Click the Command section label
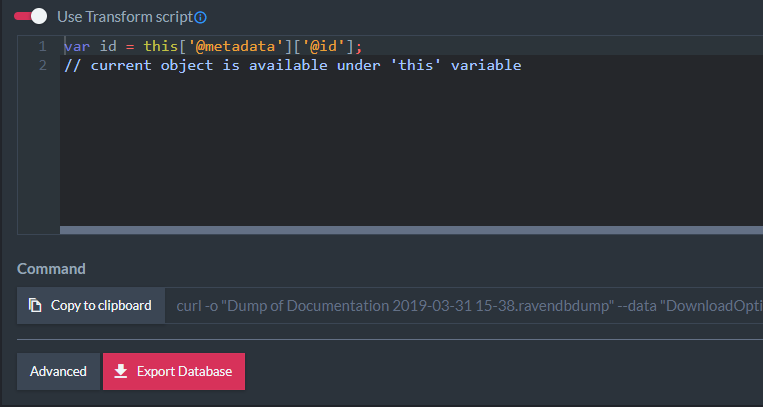This screenshot has width=763, height=407. coord(51,269)
